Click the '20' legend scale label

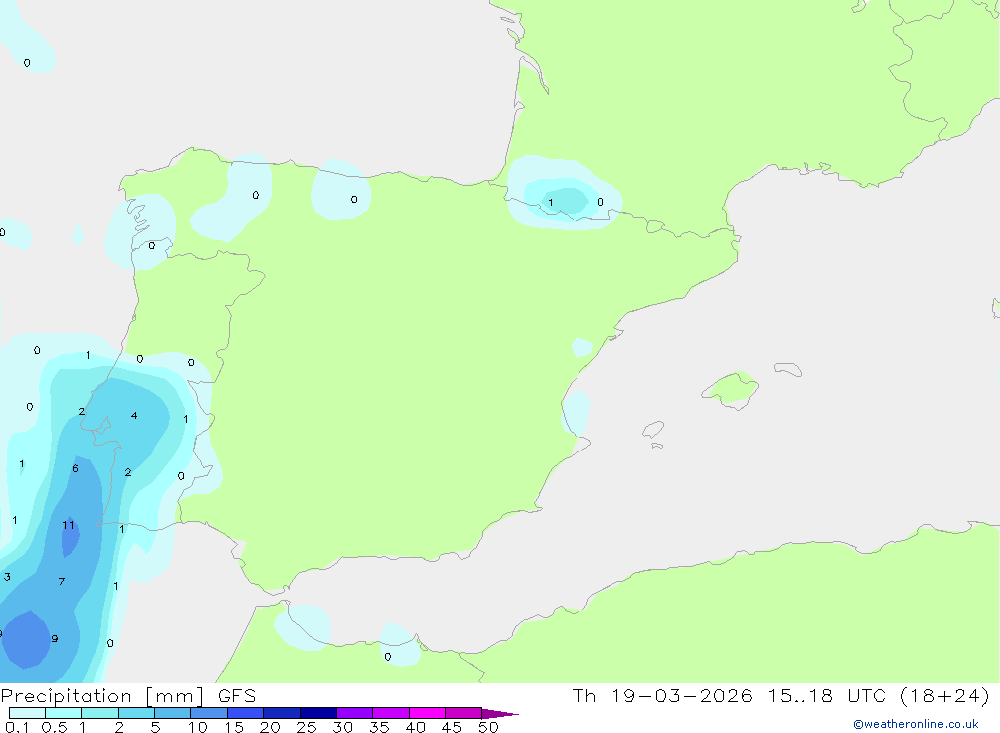coord(270,727)
